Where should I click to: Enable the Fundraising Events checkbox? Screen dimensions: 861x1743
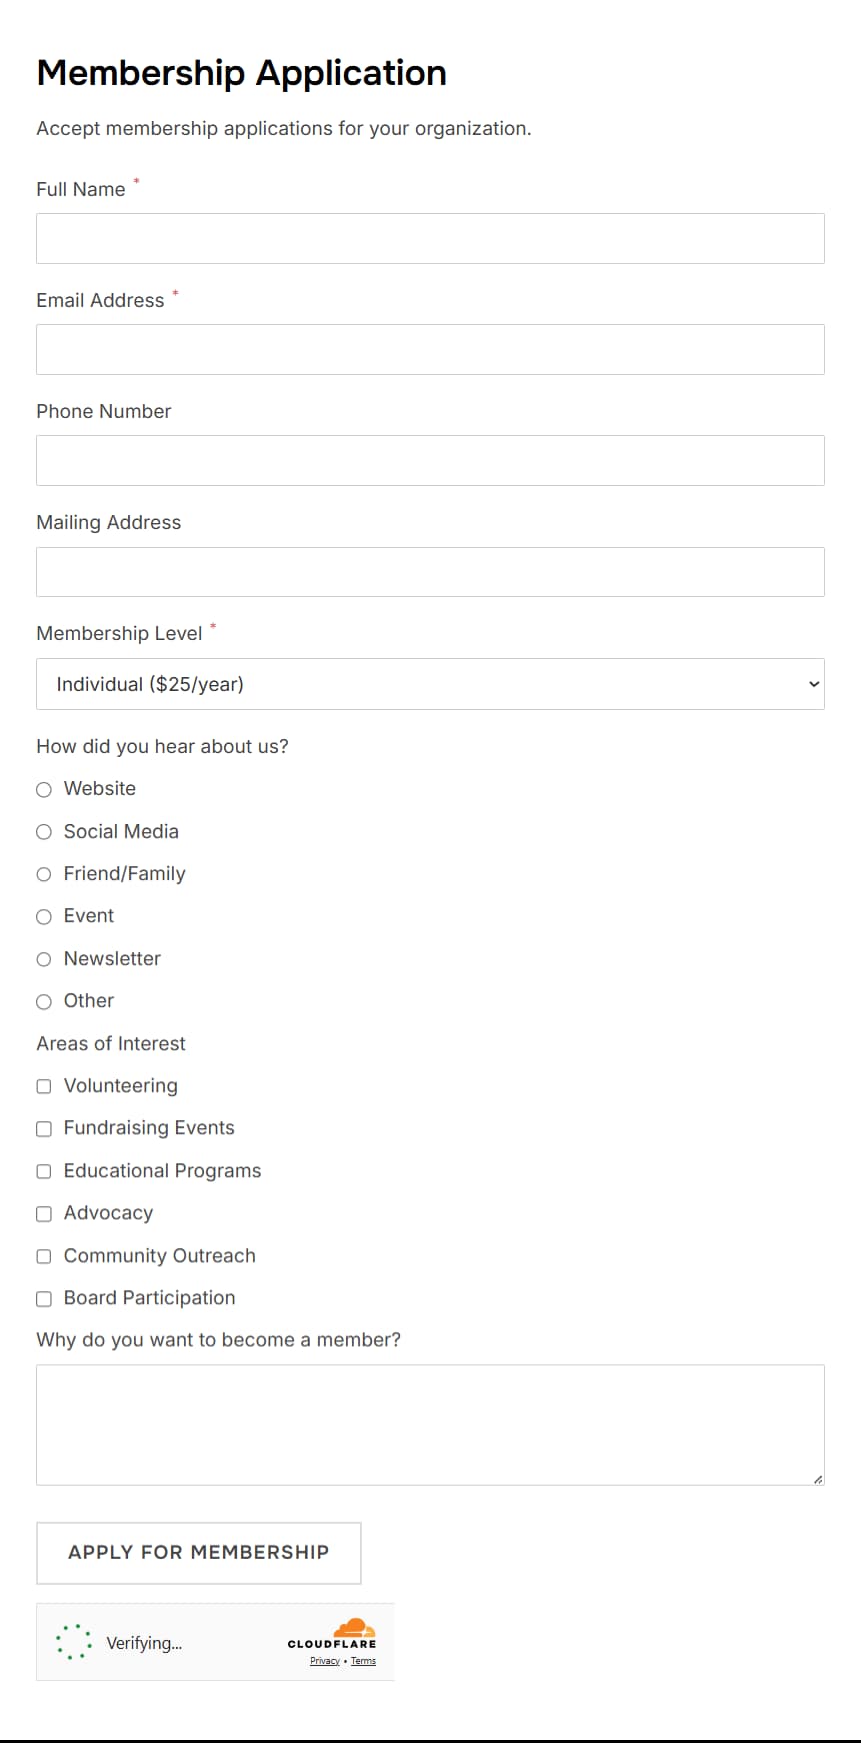click(44, 1128)
